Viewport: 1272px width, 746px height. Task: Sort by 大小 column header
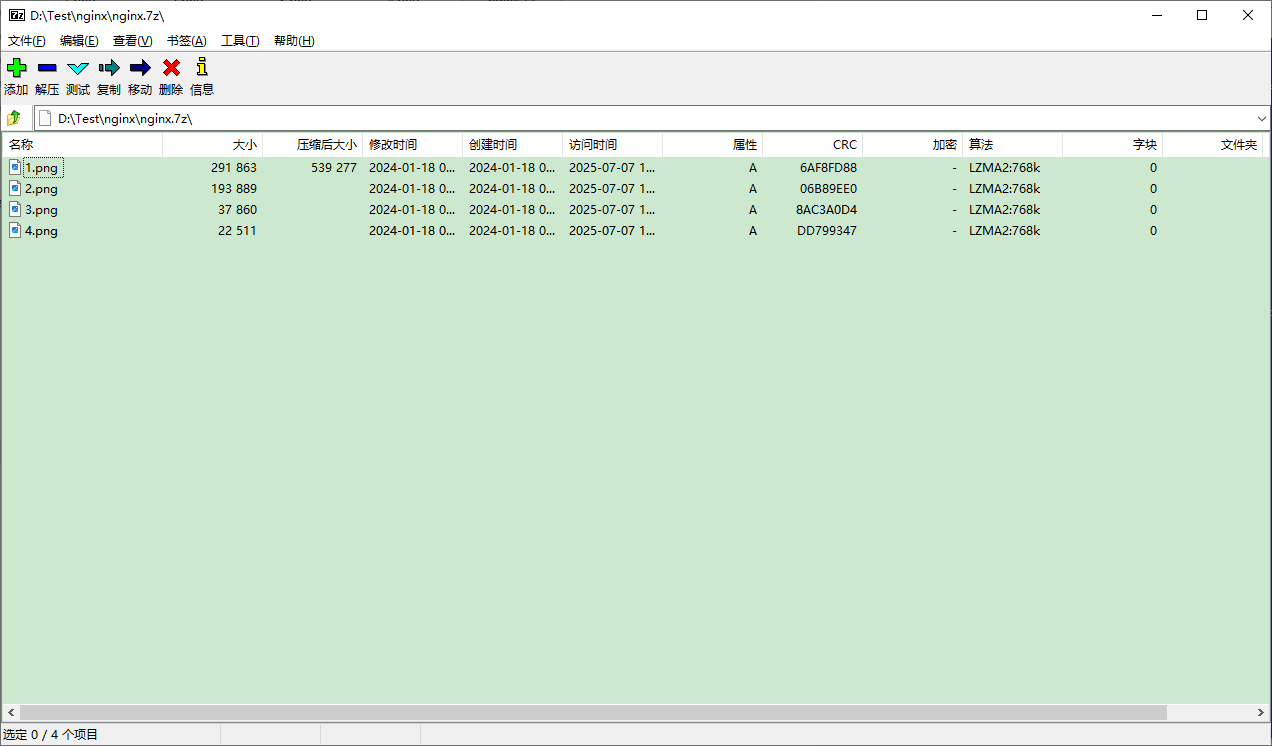click(x=212, y=145)
